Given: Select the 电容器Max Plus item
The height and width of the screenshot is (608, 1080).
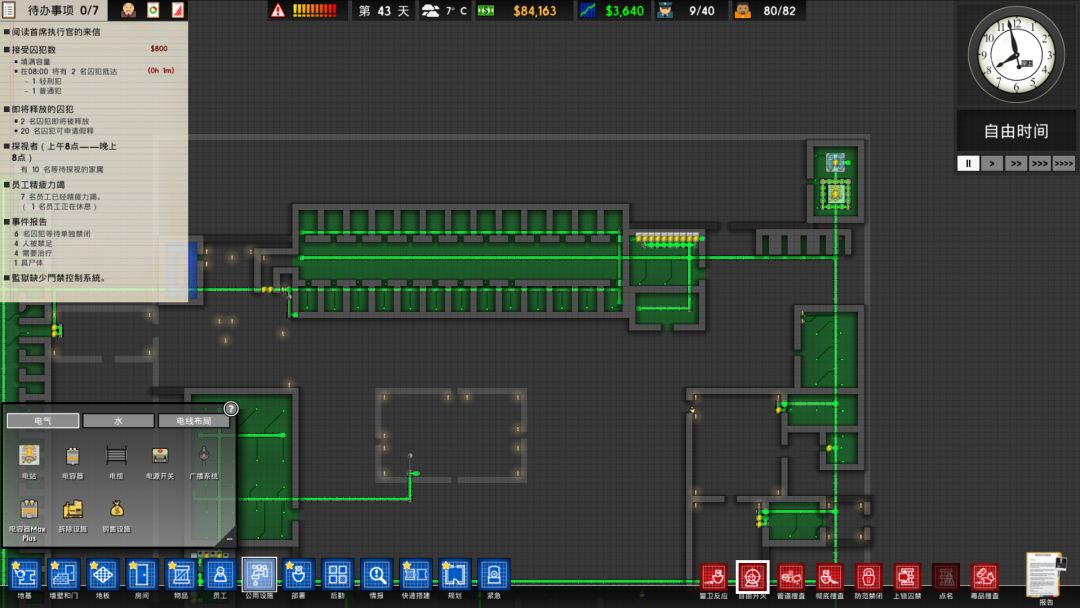Looking at the screenshot, I should pos(29,518).
